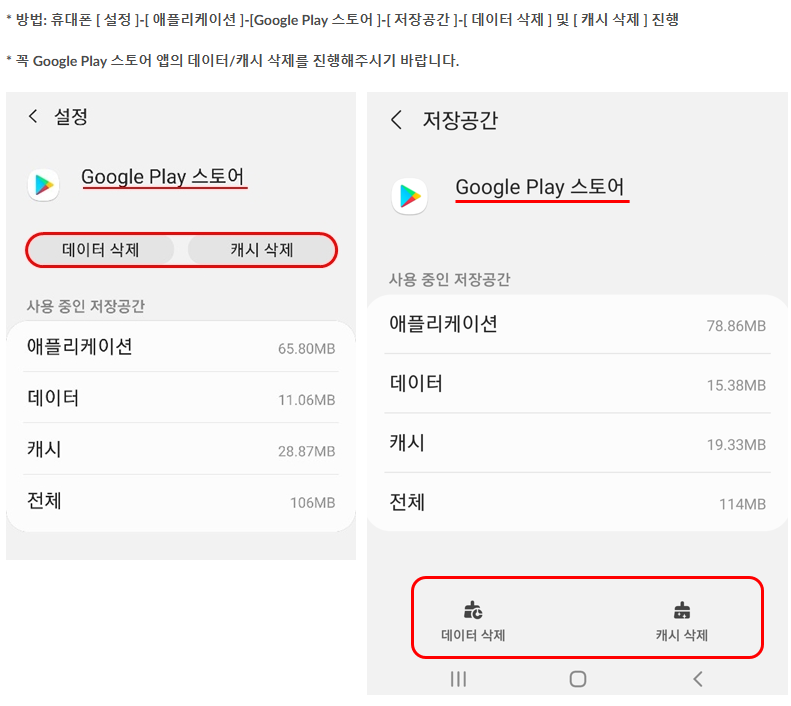Select 설정 header title
The width and height of the screenshot is (791, 706).
click(x=71, y=116)
